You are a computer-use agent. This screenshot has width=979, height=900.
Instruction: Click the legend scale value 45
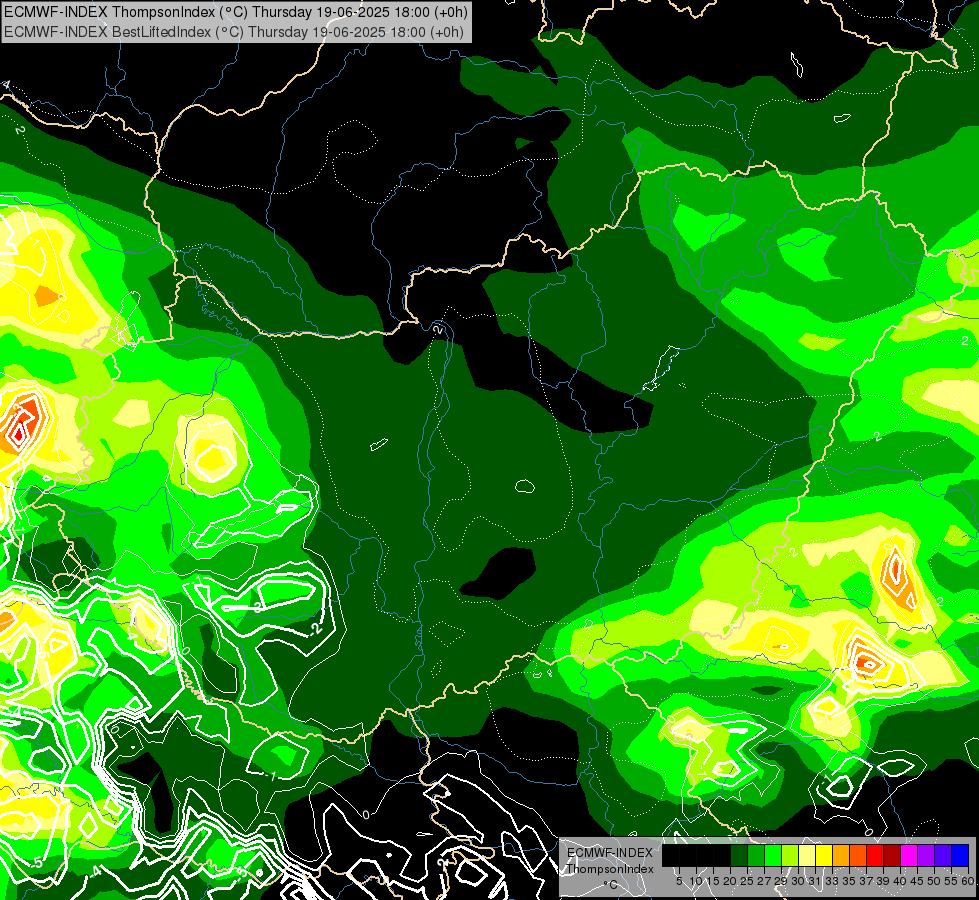(917, 881)
